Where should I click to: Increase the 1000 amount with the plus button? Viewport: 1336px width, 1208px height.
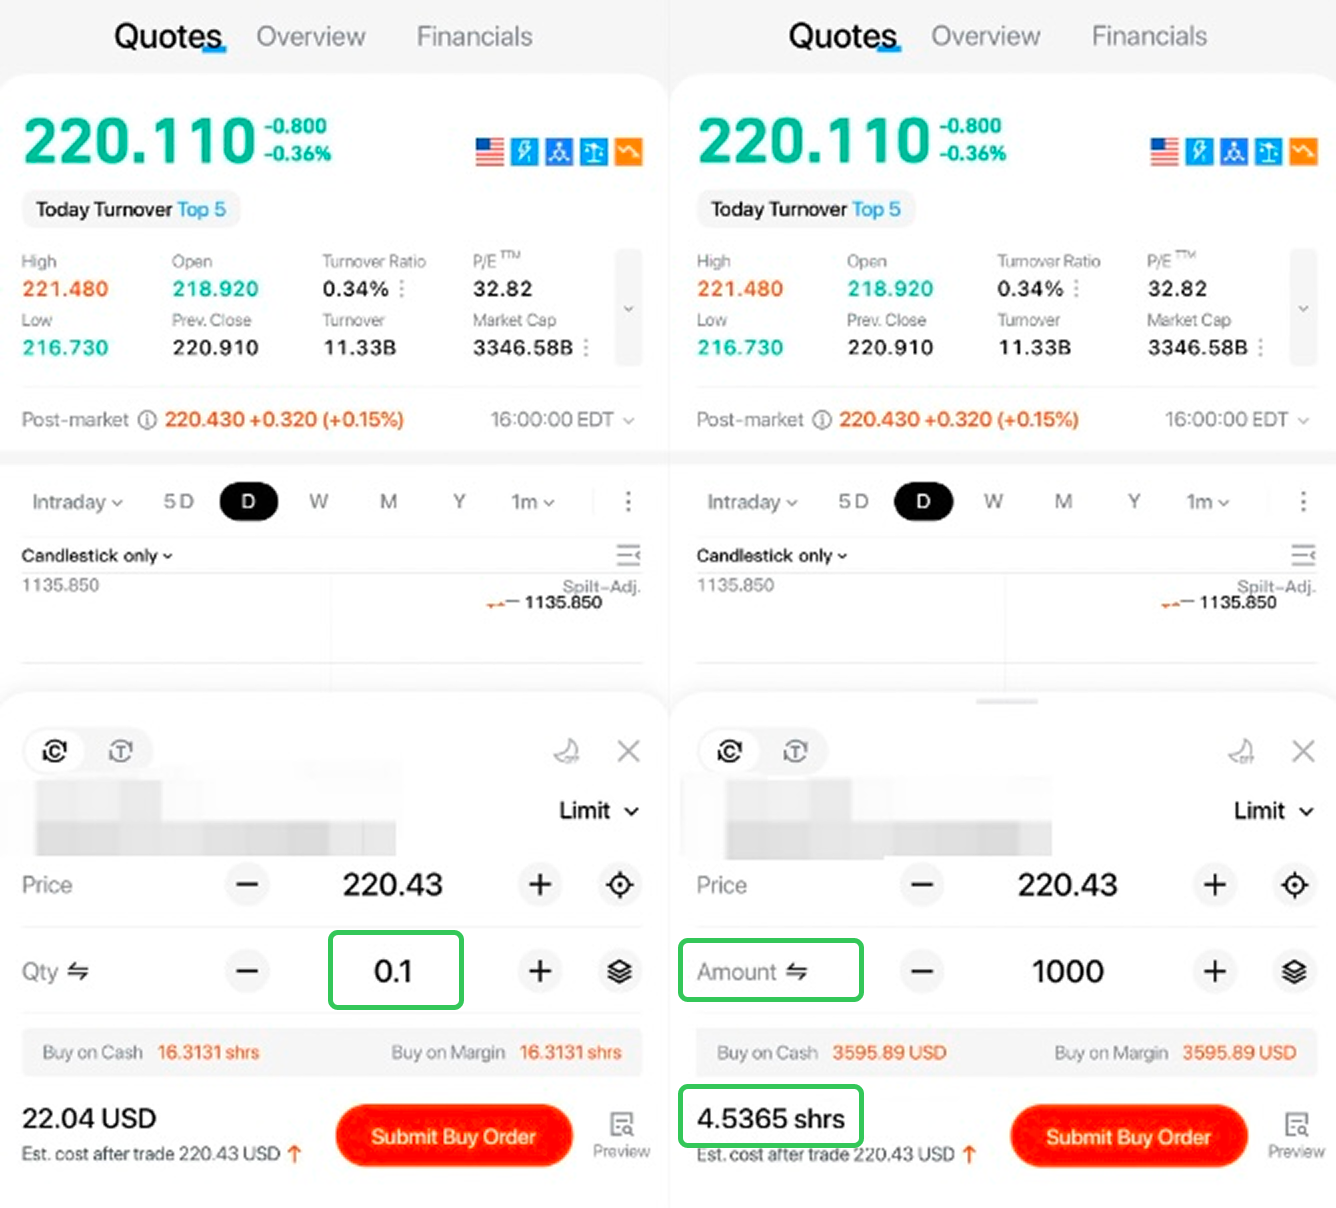click(1214, 971)
